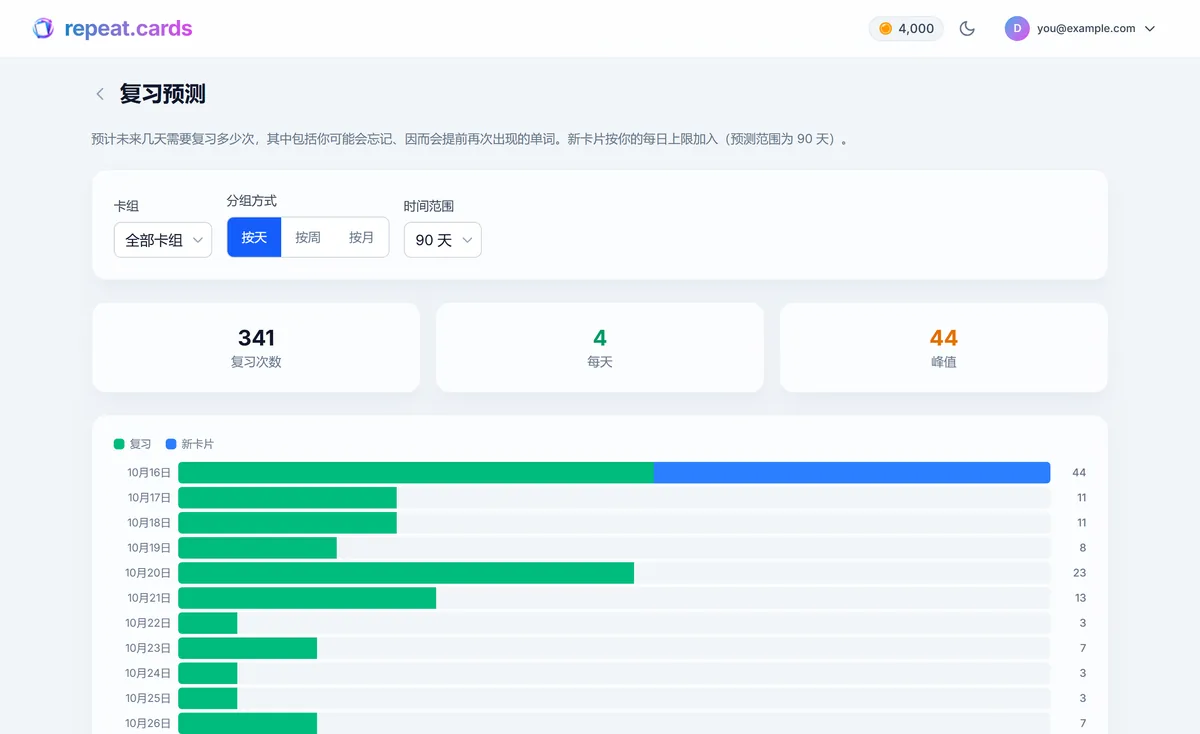Click the 复习 legend label
The width and height of the screenshot is (1200, 734).
click(x=140, y=444)
